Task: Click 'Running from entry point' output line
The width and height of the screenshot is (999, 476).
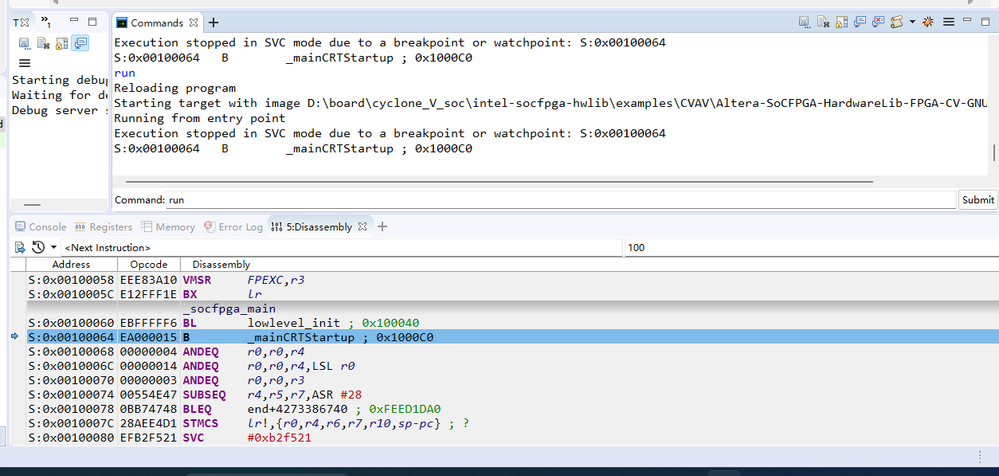Action: pos(199,118)
